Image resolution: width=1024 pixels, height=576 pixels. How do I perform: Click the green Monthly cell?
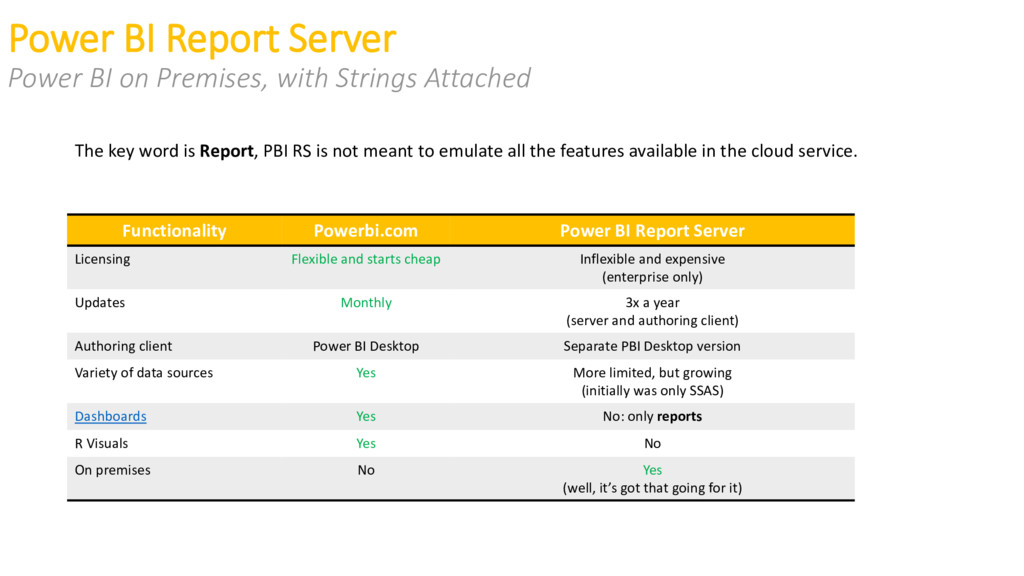[x=366, y=303]
